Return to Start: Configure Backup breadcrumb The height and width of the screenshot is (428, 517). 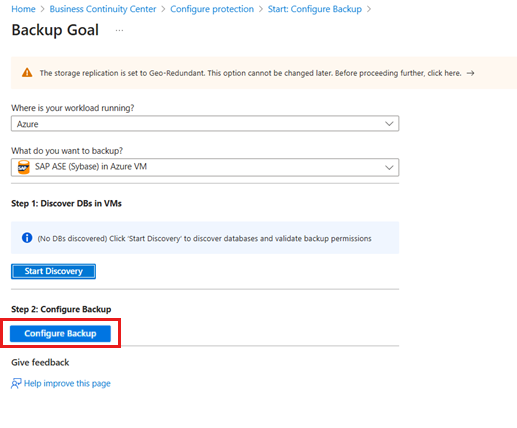pyautogui.click(x=315, y=9)
